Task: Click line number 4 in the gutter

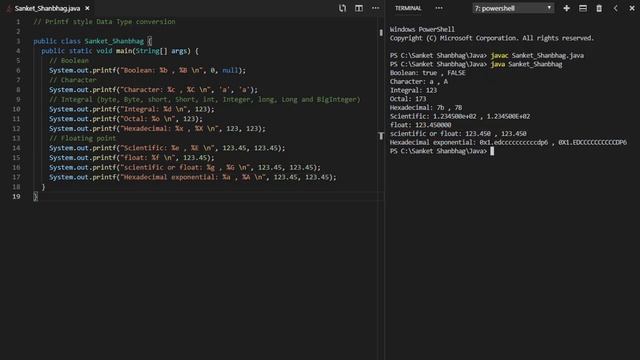Action: [18, 51]
